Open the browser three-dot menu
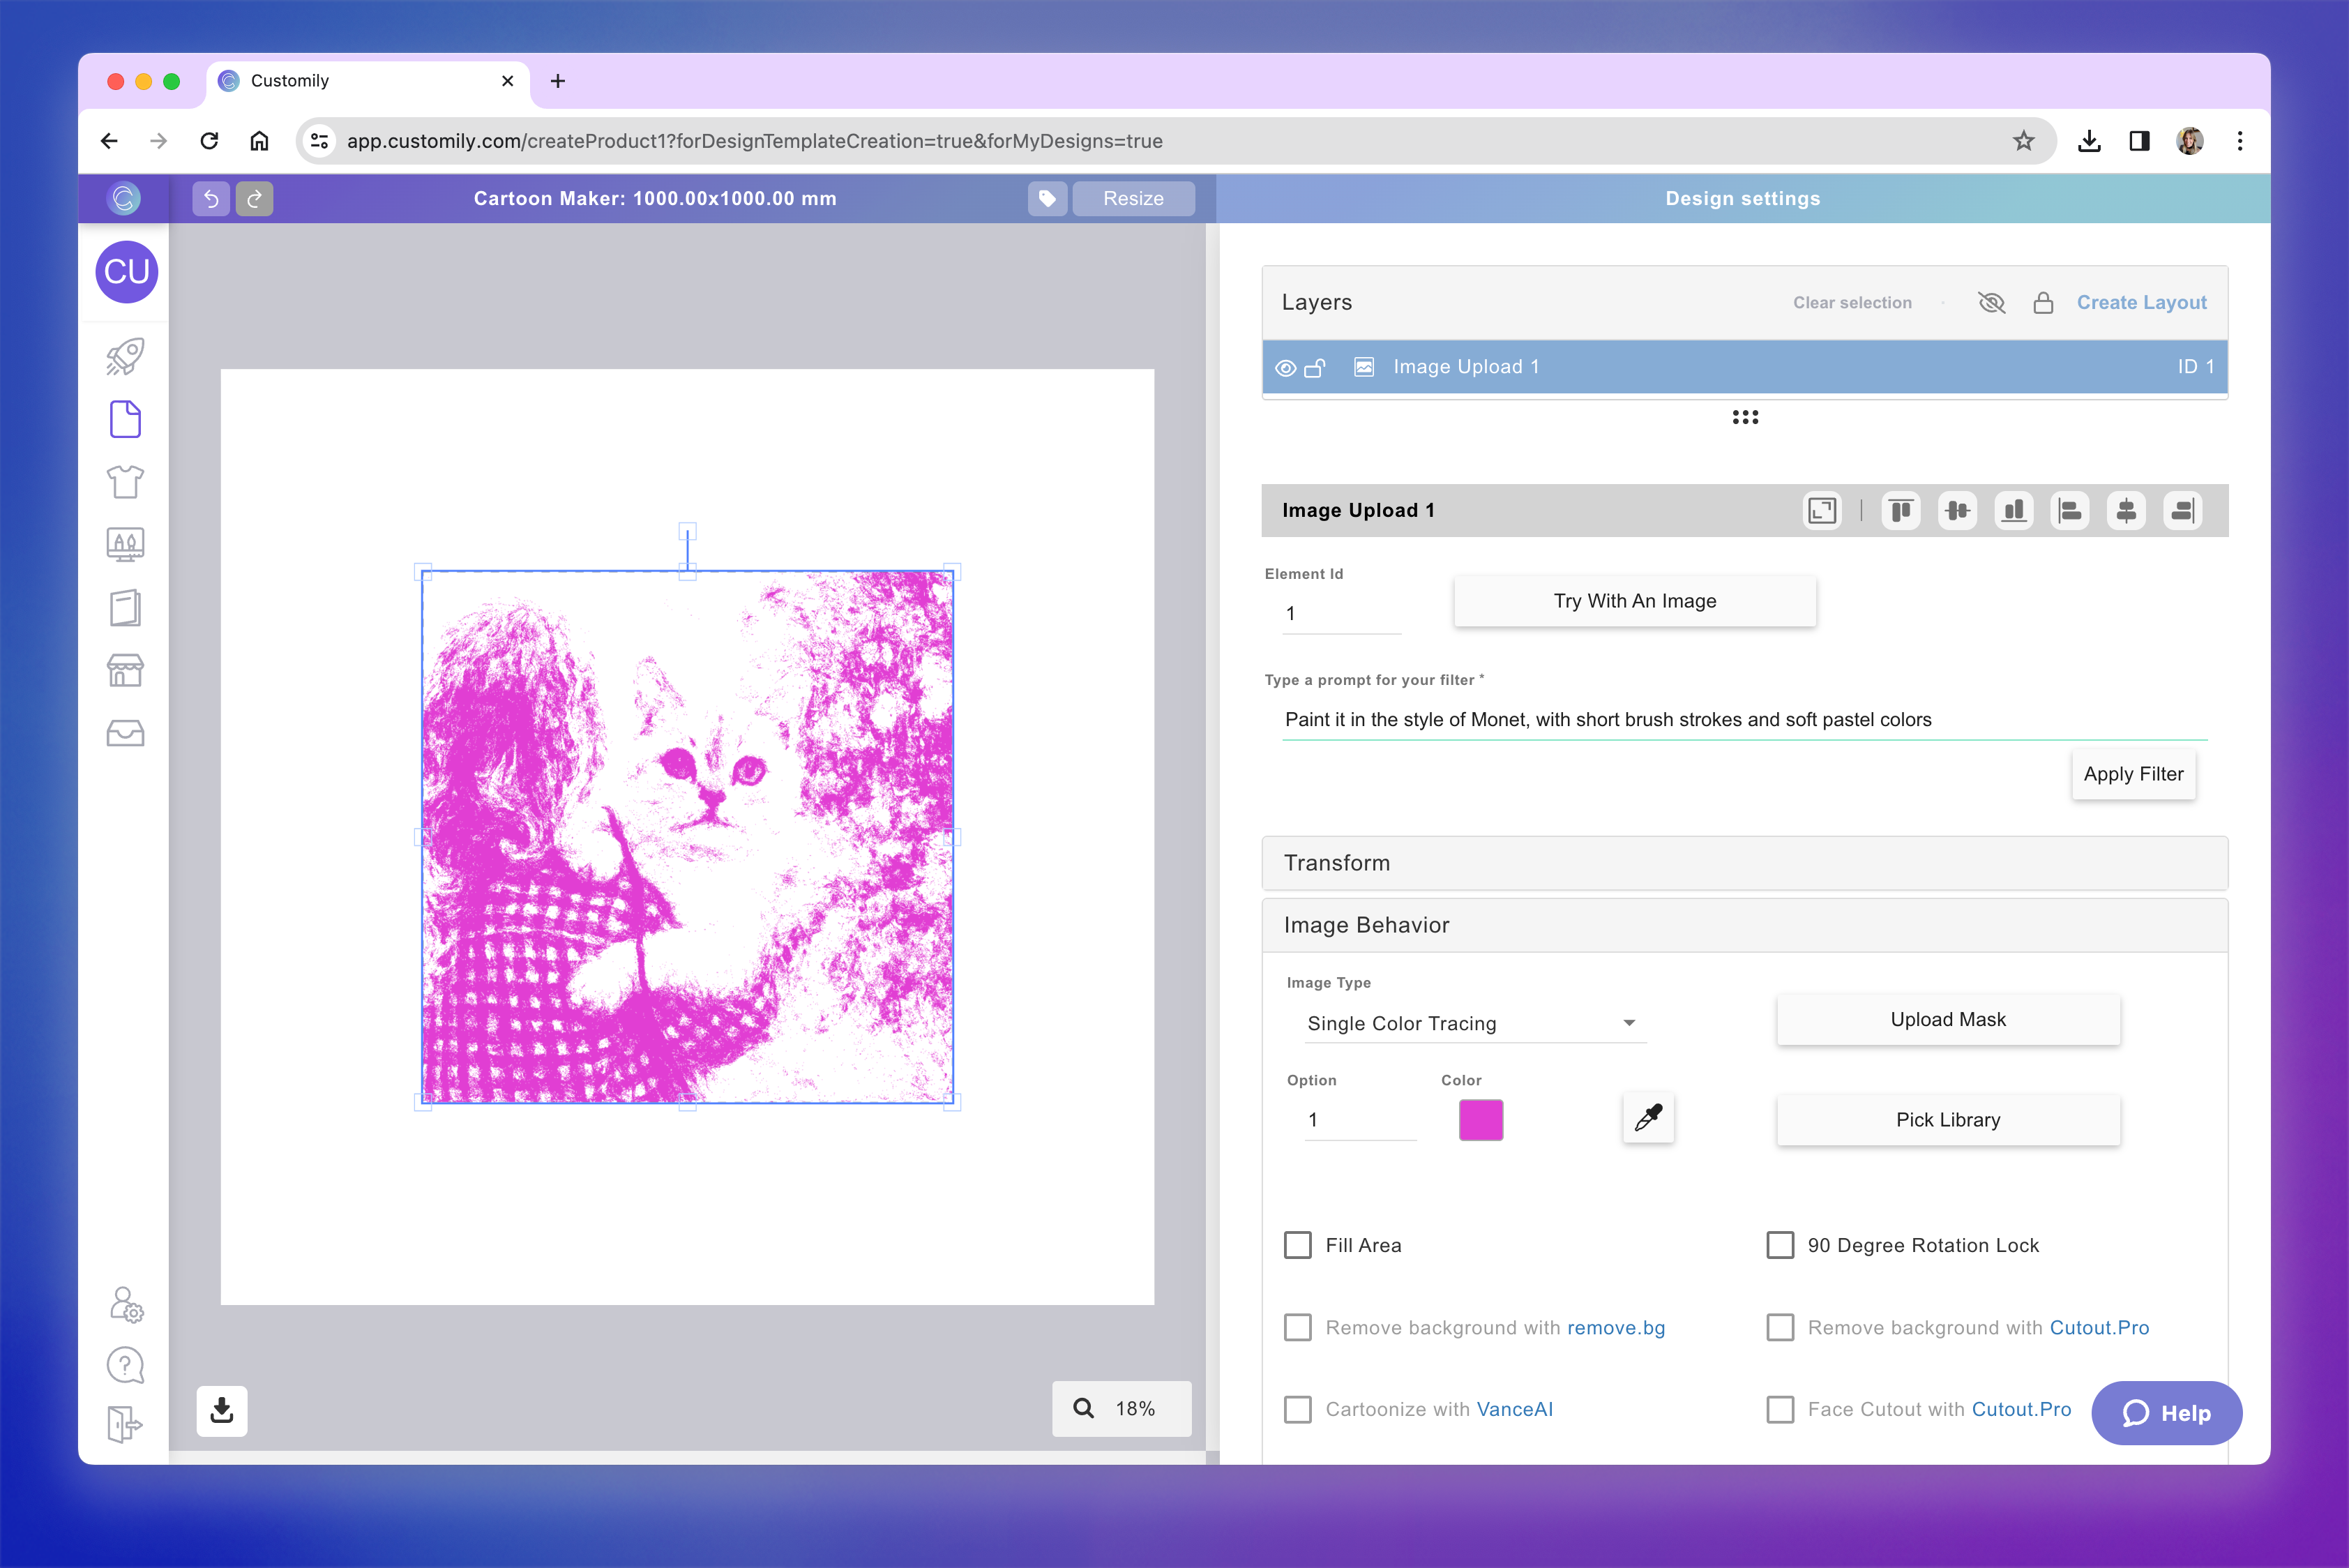The height and width of the screenshot is (1568, 2349). point(2240,141)
